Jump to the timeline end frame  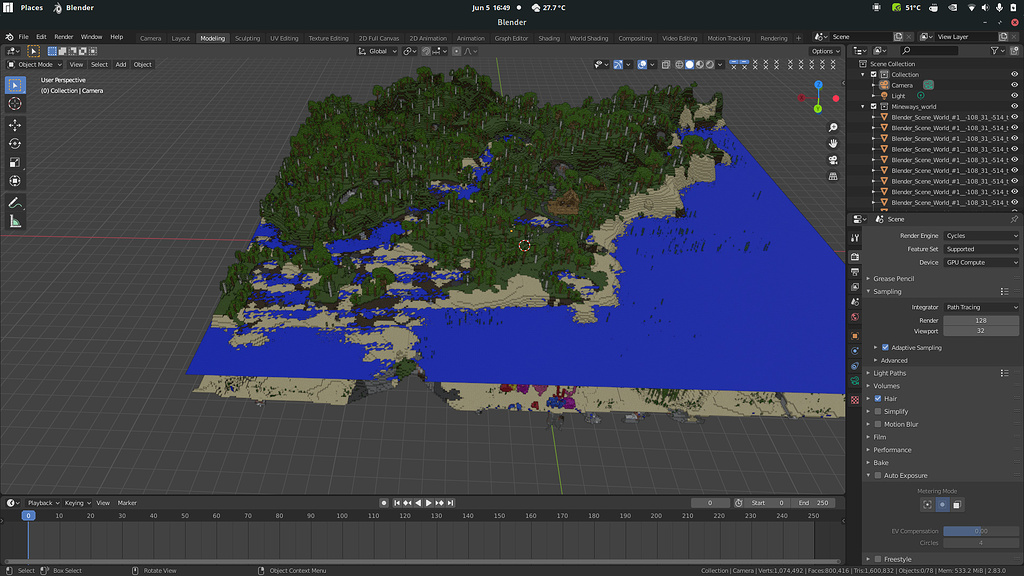click(x=451, y=503)
